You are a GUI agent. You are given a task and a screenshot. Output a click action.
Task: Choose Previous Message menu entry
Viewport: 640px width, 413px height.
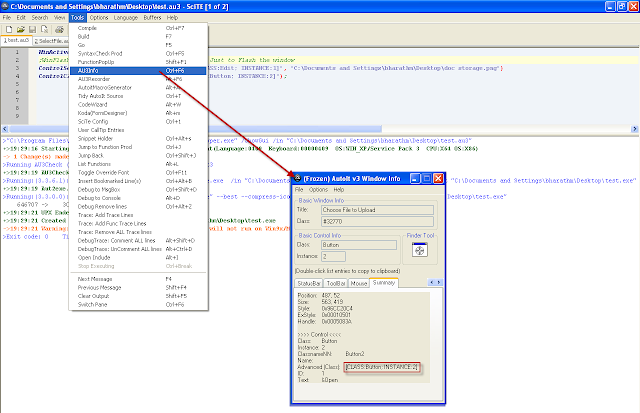pyautogui.click(x=138, y=288)
